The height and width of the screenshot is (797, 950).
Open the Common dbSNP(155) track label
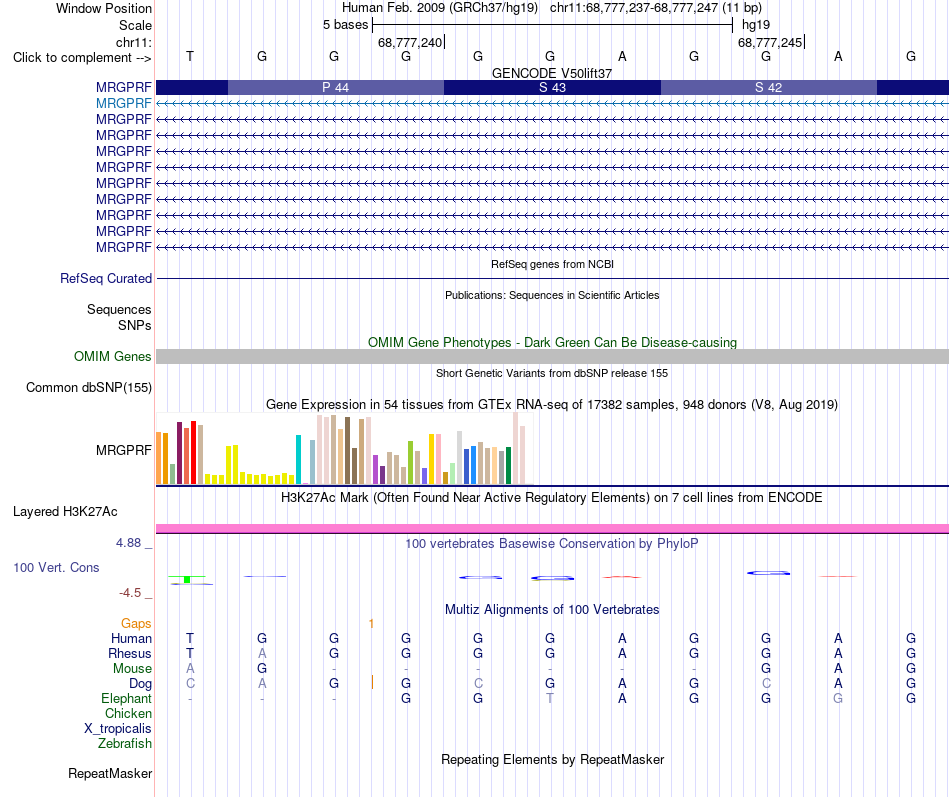pyautogui.click(x=88, y=387)
